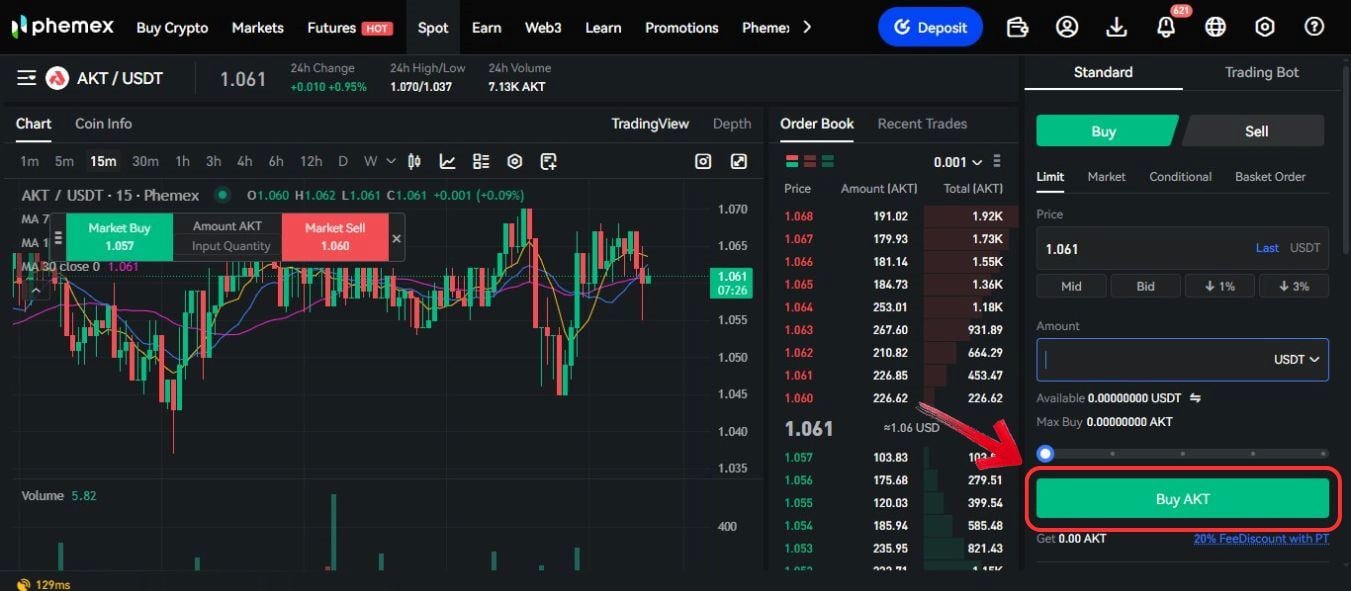Open the order book more options icon
1351x591 pixels.
tap(997, 161)
